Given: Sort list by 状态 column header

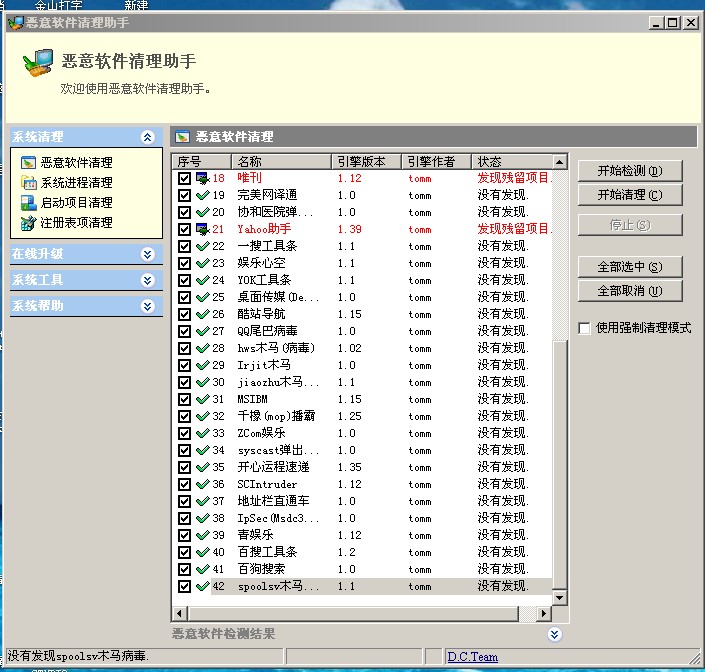Looking at the screenshot, I should (x=512, y=161).
